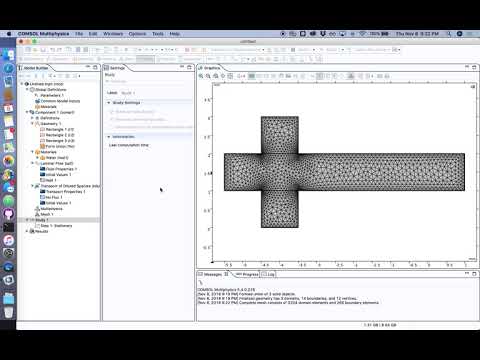Viewport: 480px width, 360px height.
Task: Open Spotlight search in the menu bar
Action: point(449,34)
